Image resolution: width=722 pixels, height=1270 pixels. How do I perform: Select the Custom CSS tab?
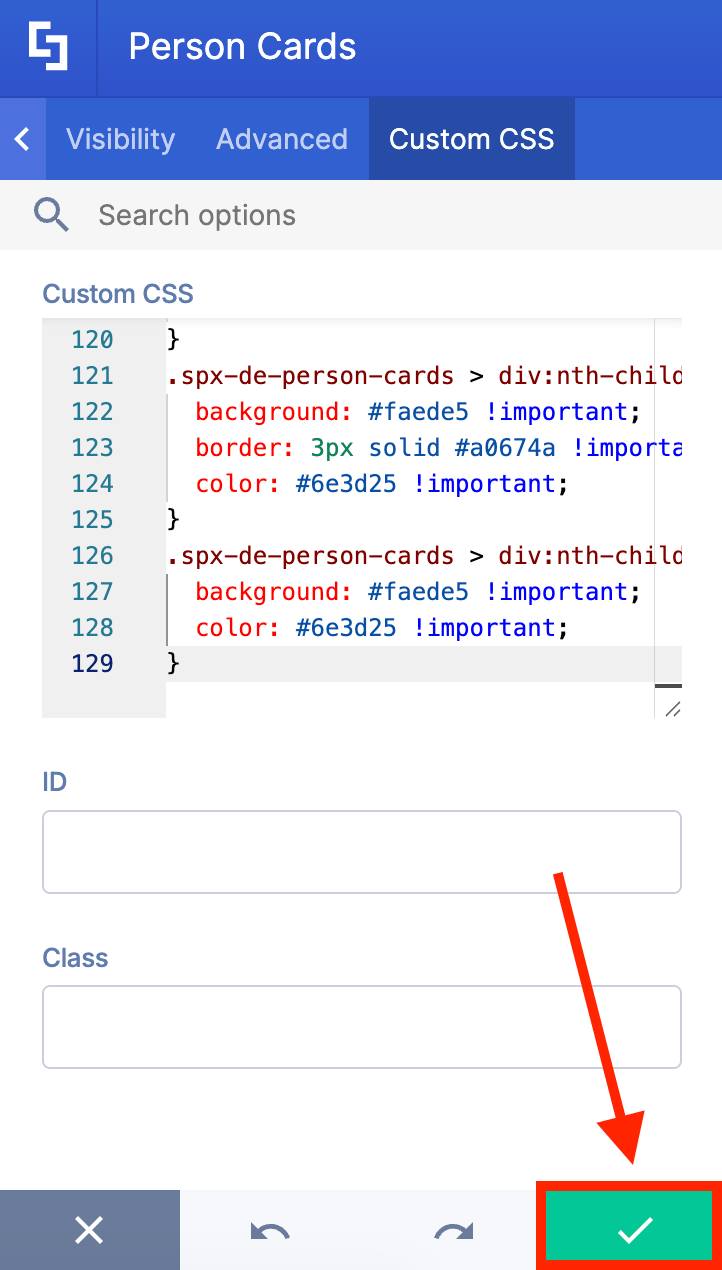click(472, 139)
